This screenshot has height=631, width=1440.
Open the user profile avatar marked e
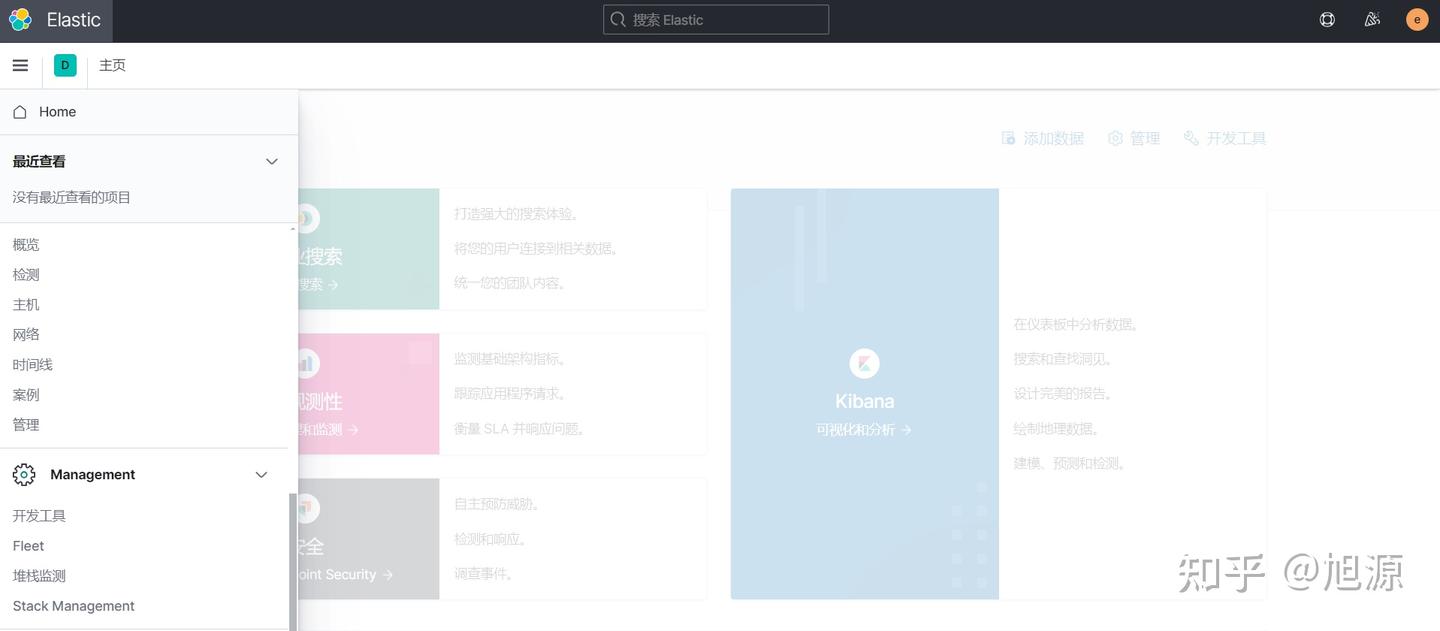click(x=1415, y=17)
